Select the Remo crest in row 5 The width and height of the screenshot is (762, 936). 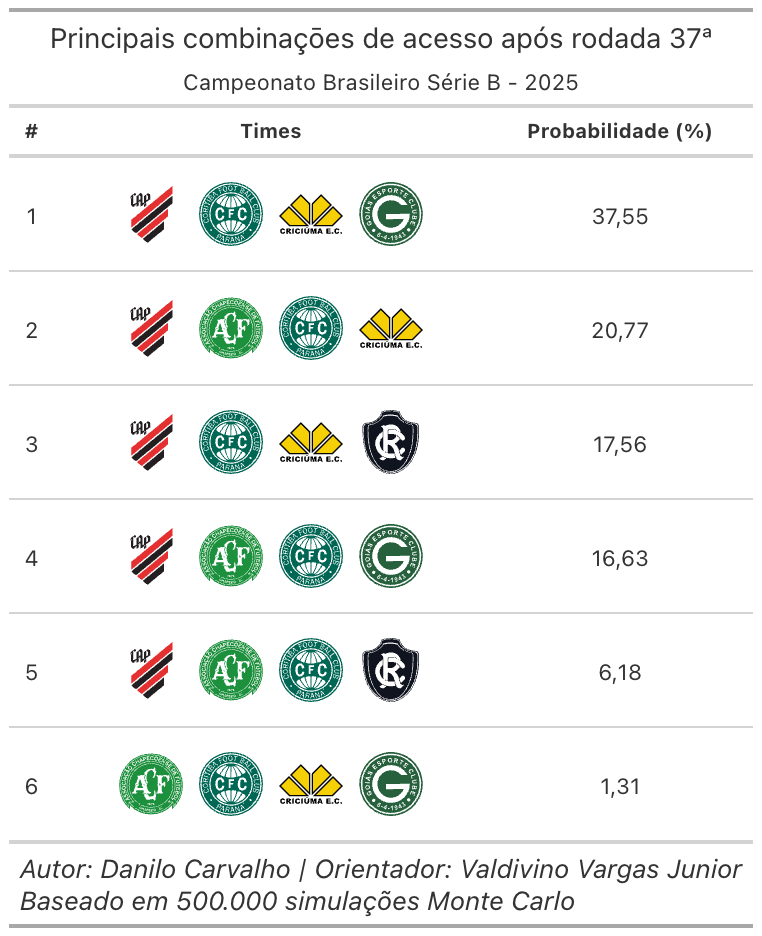point(391,671)
